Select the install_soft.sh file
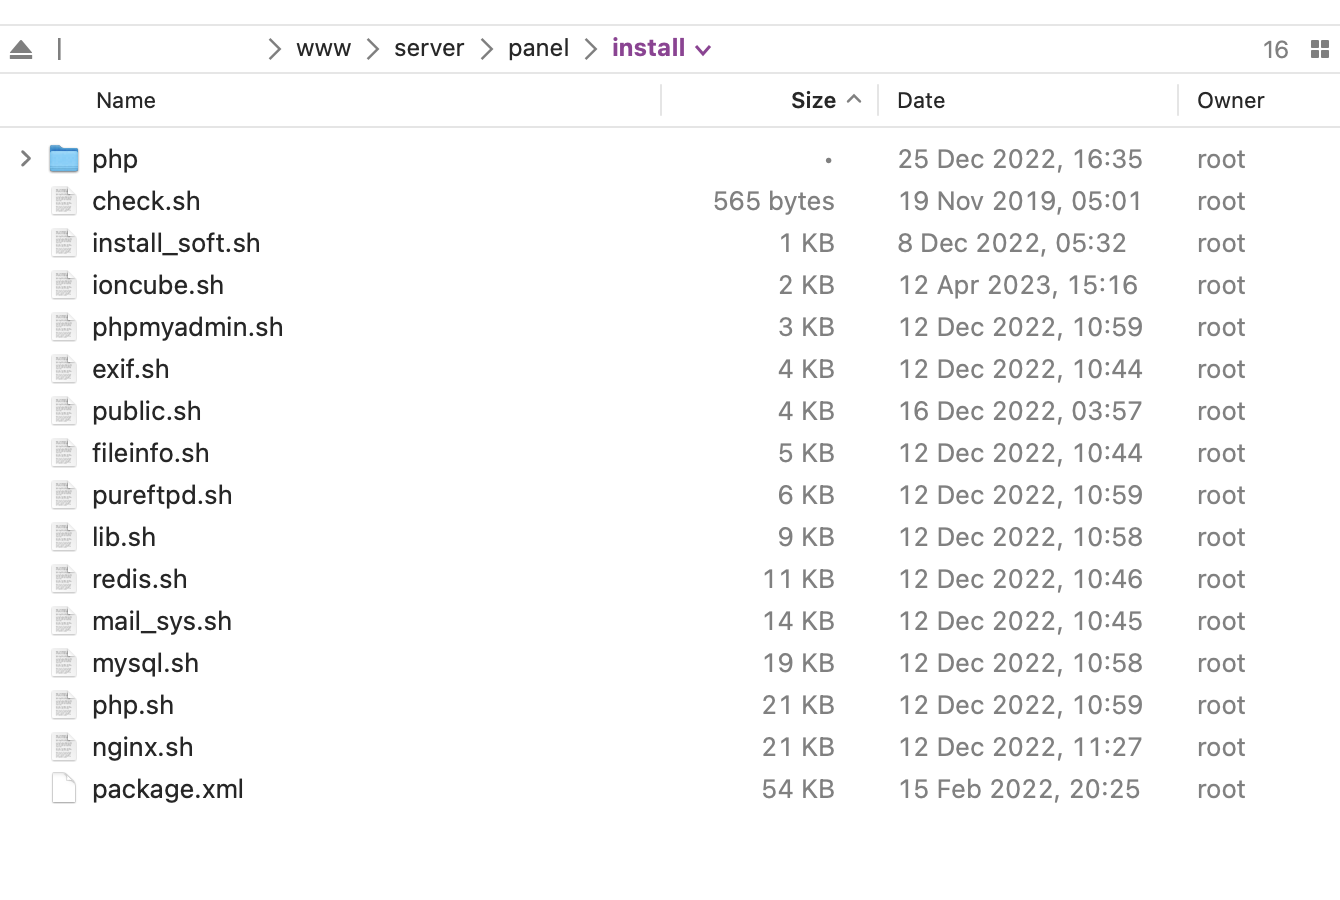The image size is (1340, 900). click(x=176, y=243)
